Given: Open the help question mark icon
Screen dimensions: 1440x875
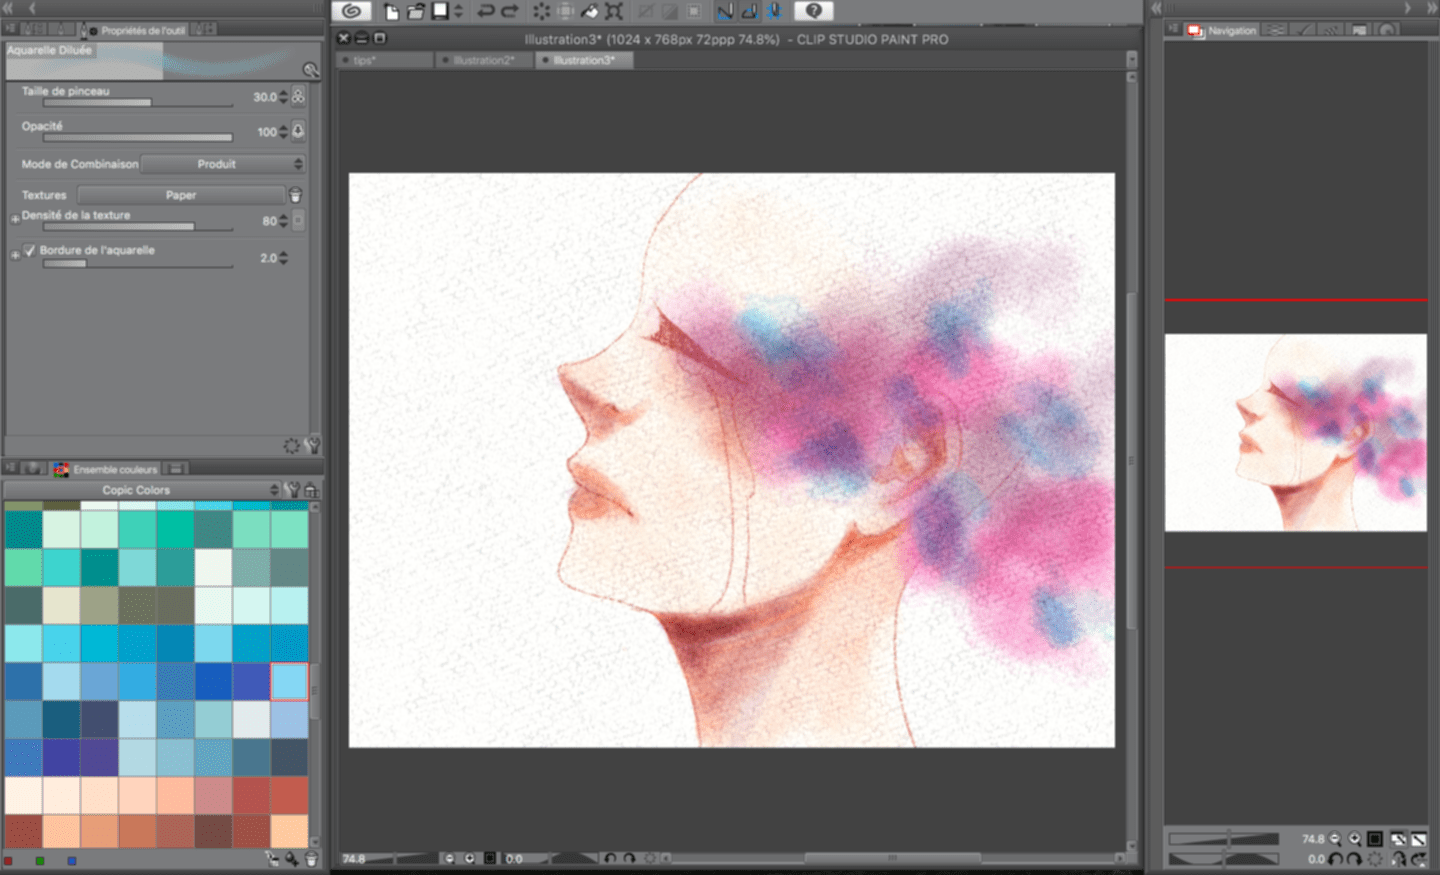Looking at the screenshot, I should point(813,11).
